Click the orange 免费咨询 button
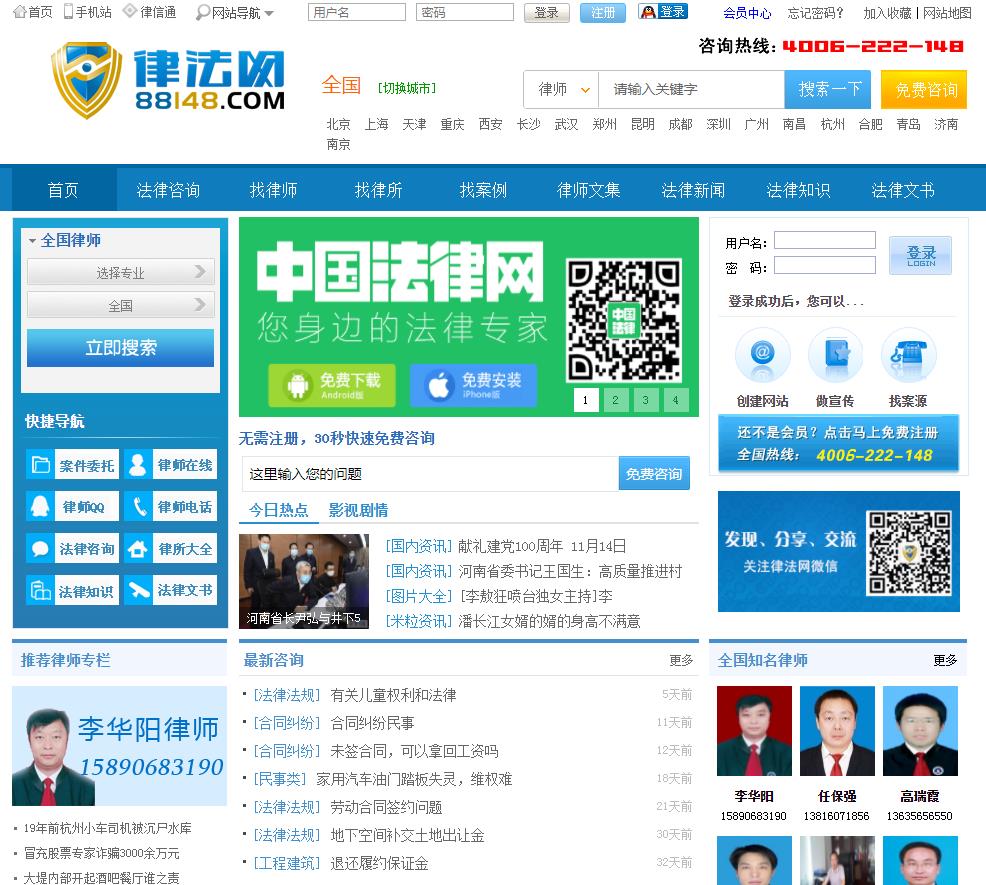Screen dimensions: 986x885 (924, 89)
